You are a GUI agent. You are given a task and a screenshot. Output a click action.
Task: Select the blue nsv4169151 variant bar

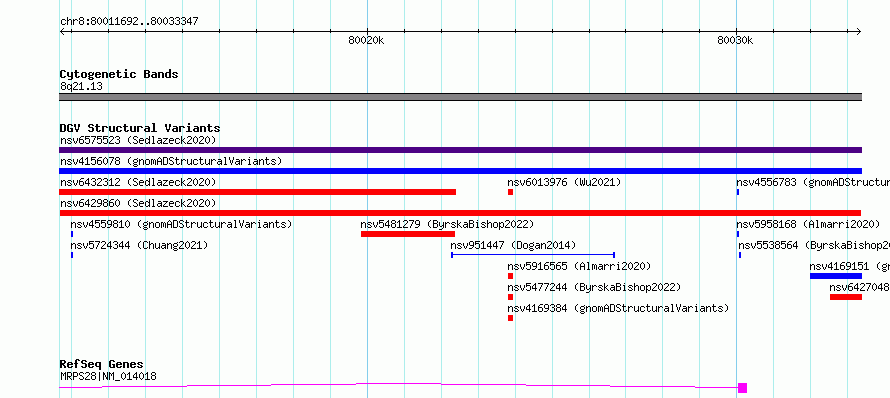pos(836,276)
